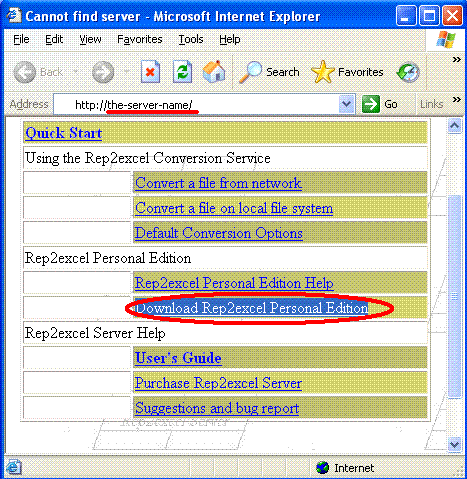467x479 pixels.
Task: Open Back history dropdown arrow
Action: [76, 72]
